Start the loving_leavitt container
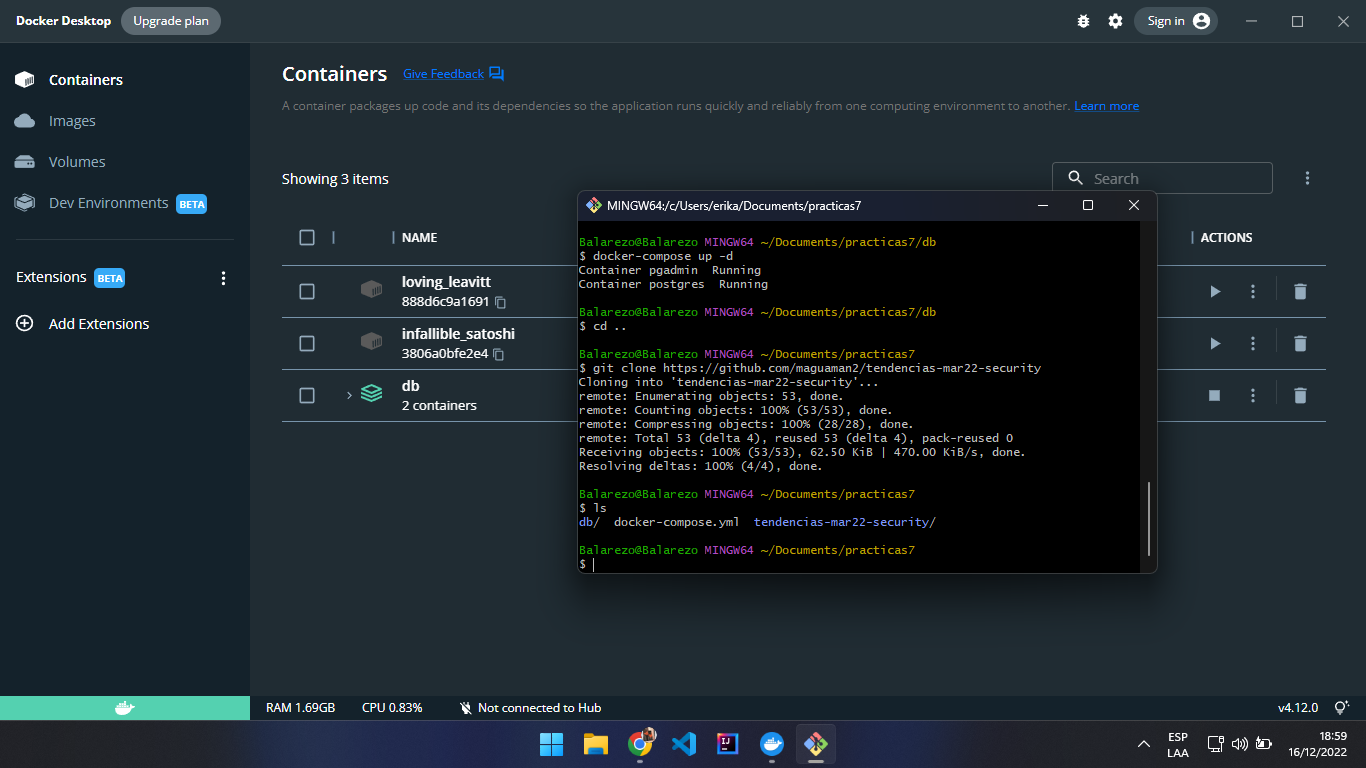 tap(1214, 291)
